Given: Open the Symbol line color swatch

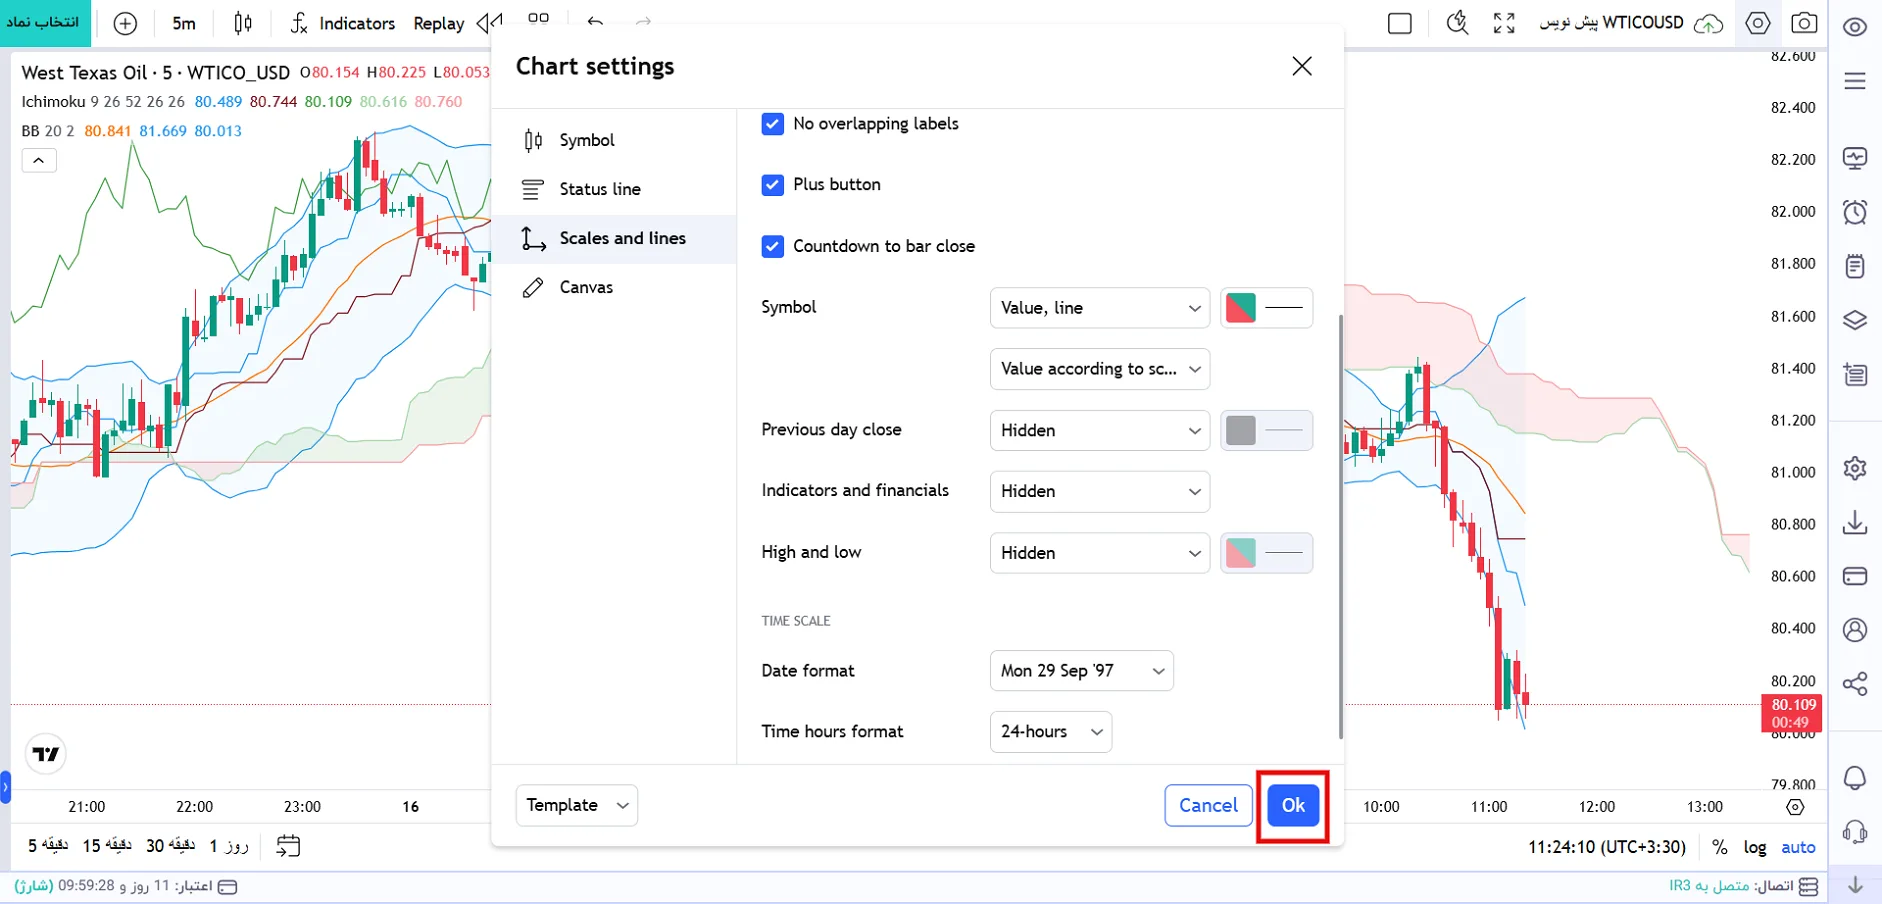Looking at the screenshot, I should click(1266, 308).
